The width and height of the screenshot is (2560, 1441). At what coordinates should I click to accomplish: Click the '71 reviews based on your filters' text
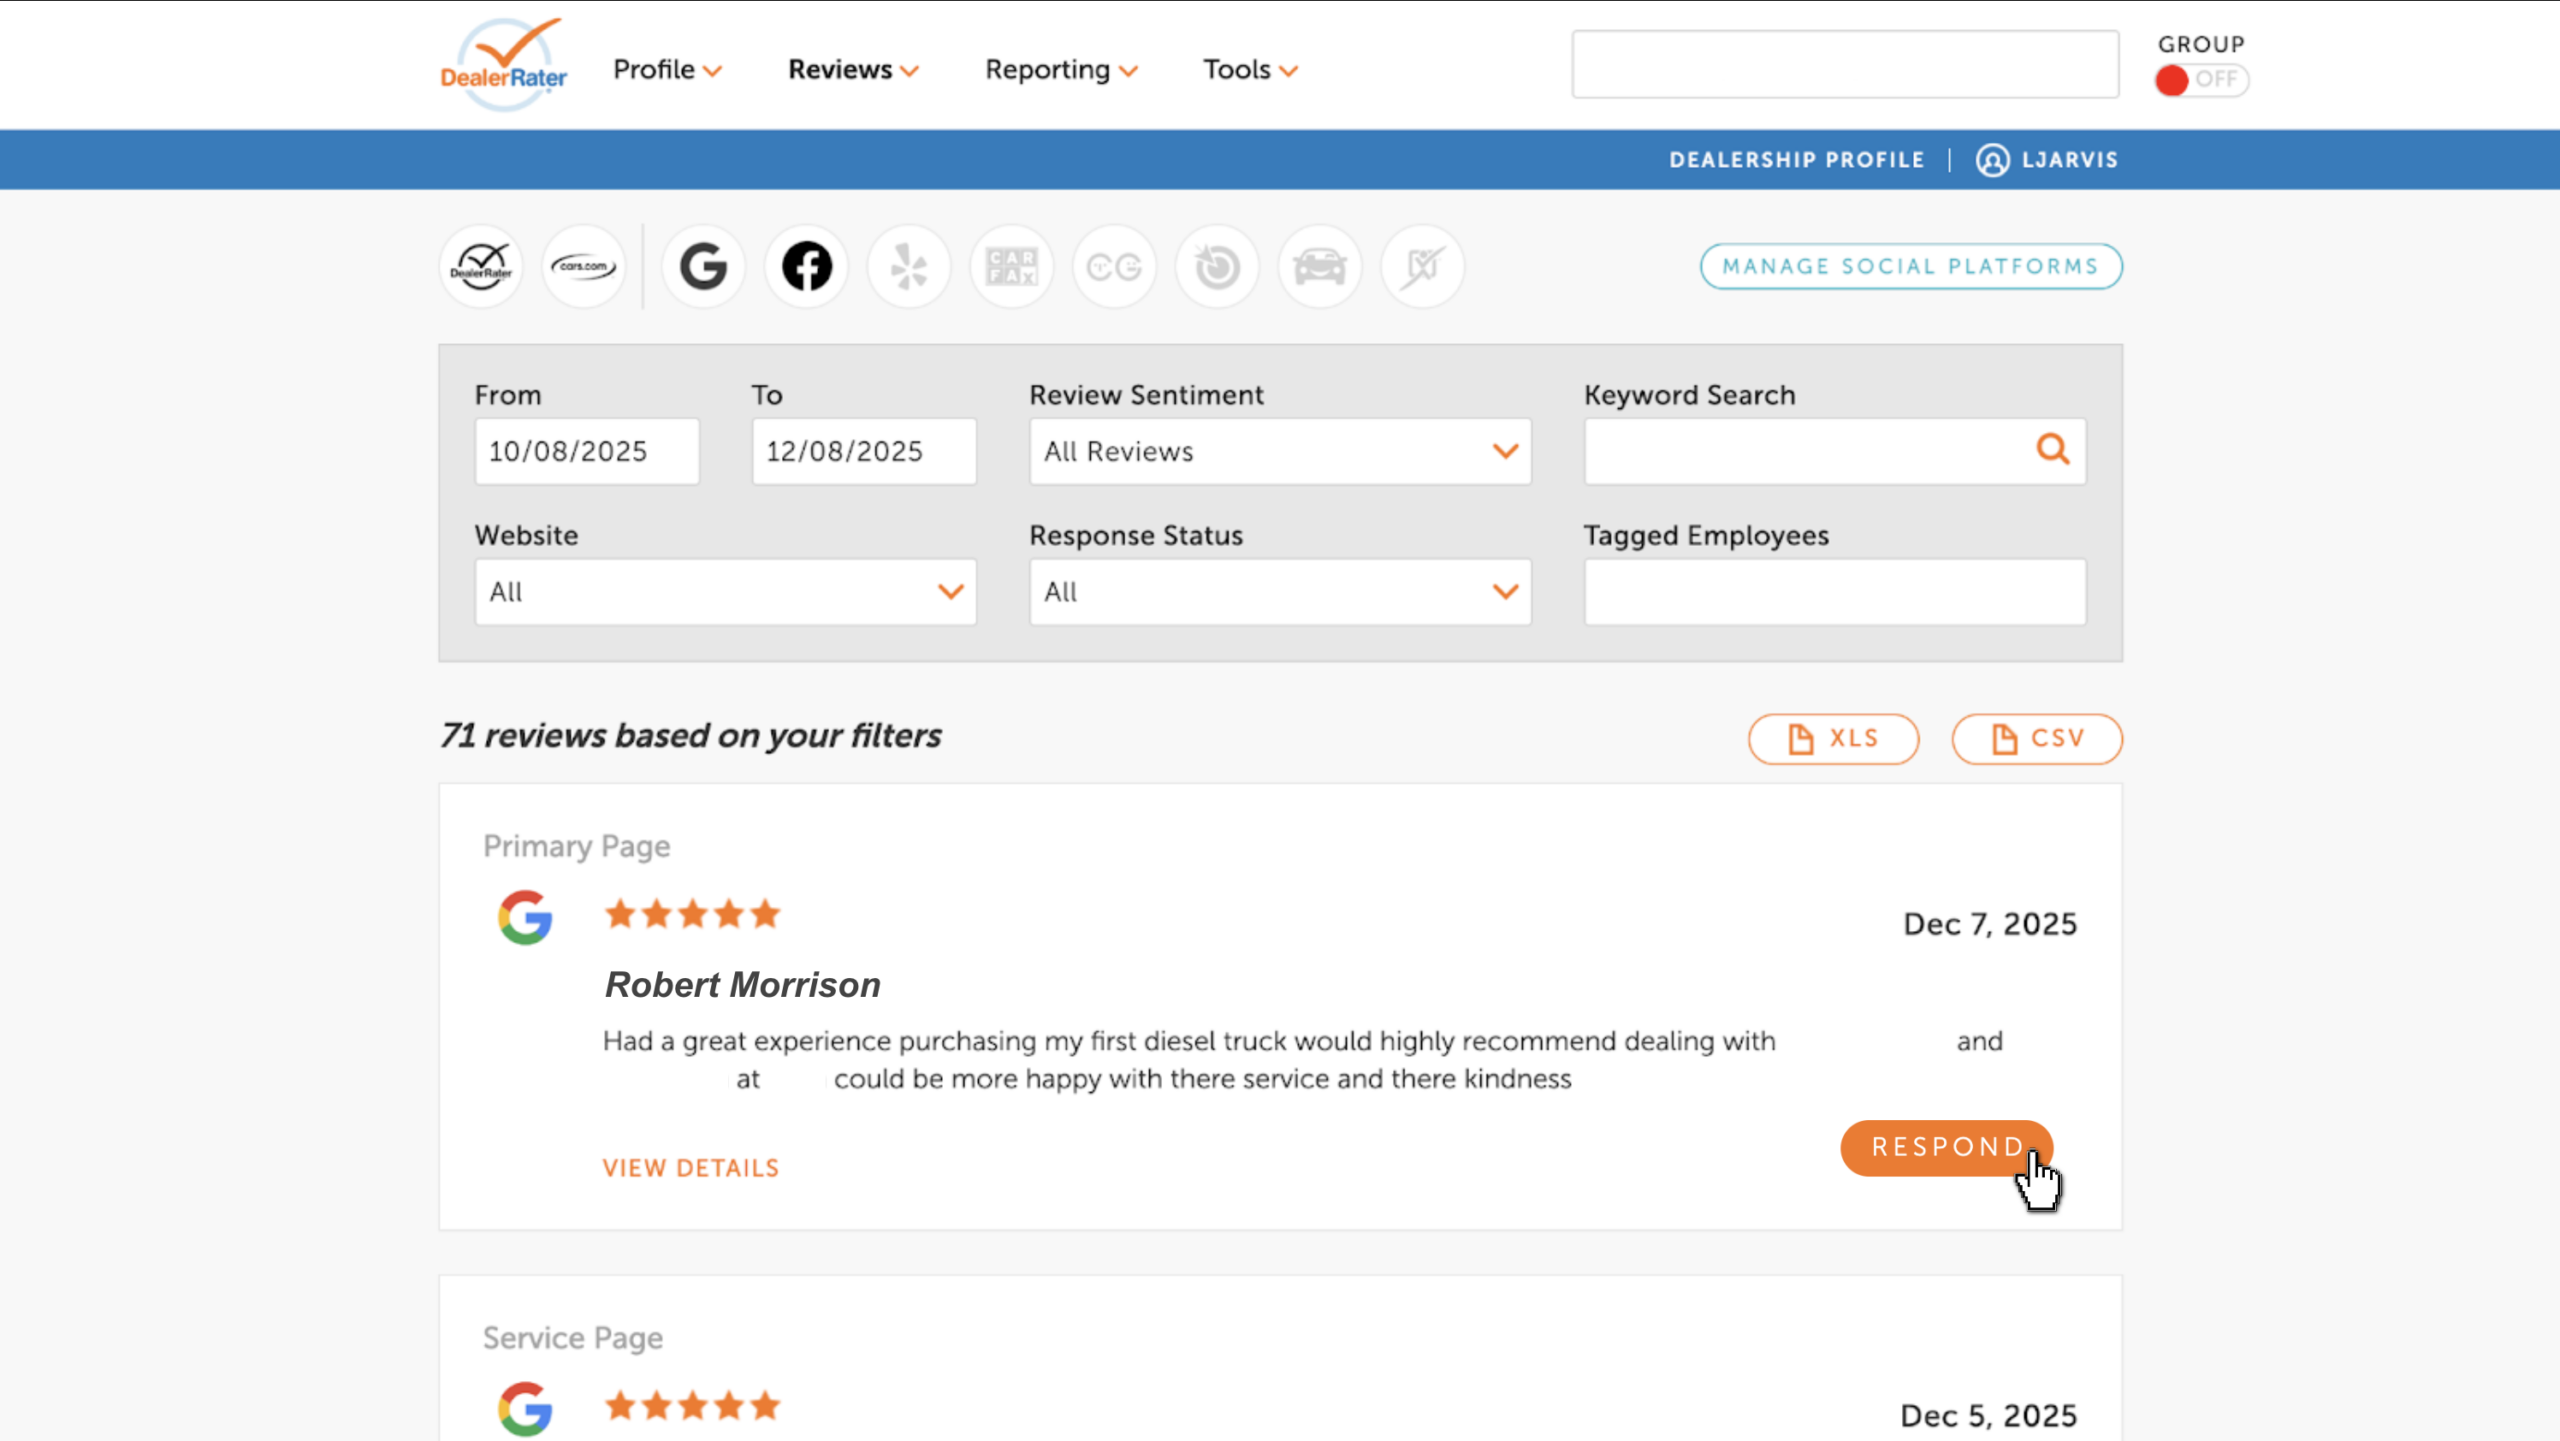click(x=691, y=736)
